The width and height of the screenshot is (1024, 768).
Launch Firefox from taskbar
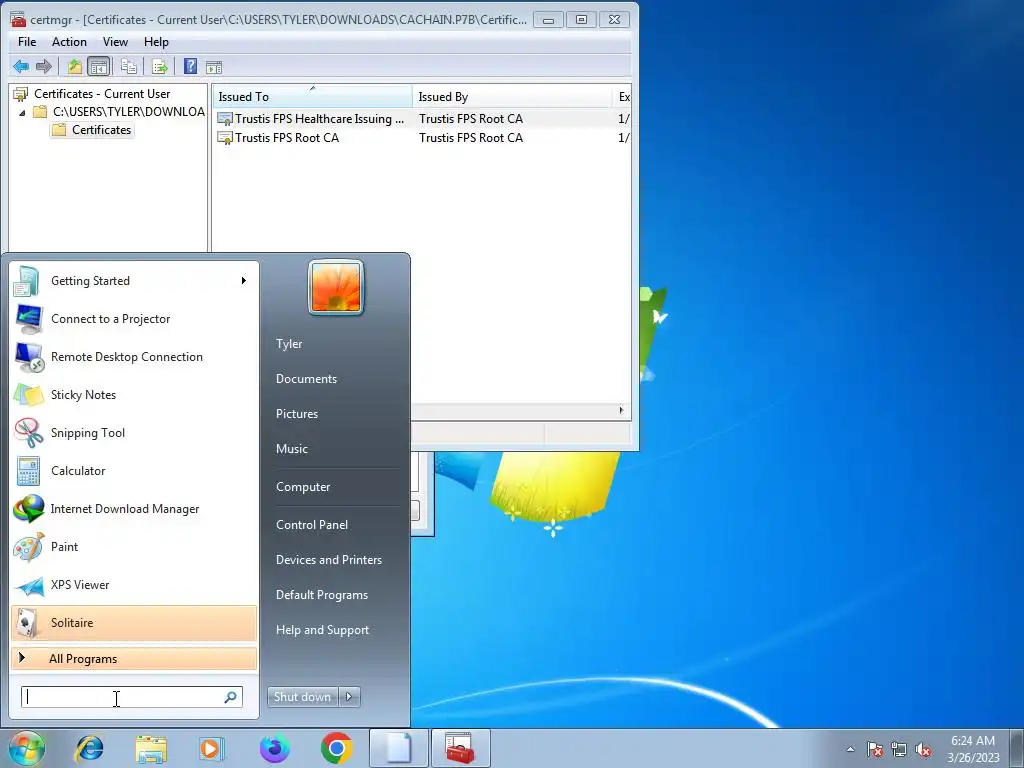pyautogui.click(x=274, y=748)
